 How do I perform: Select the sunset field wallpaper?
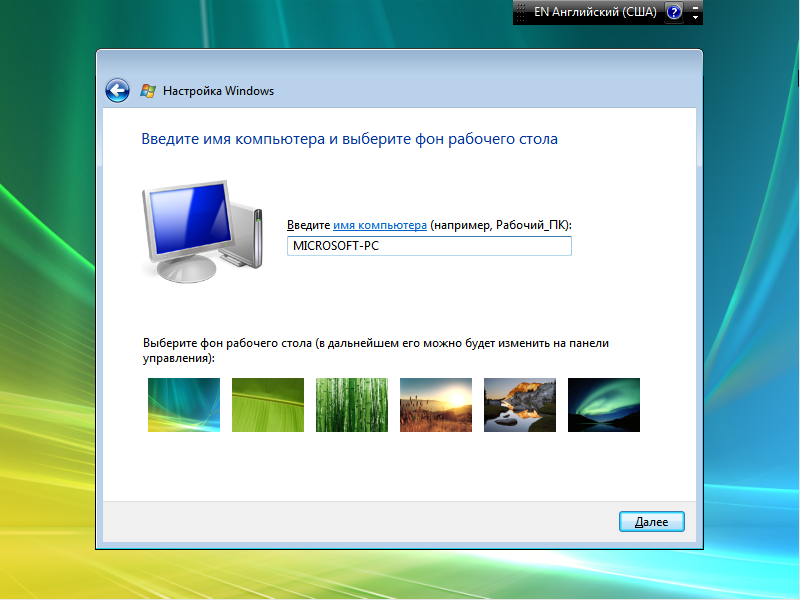point(436,405)
